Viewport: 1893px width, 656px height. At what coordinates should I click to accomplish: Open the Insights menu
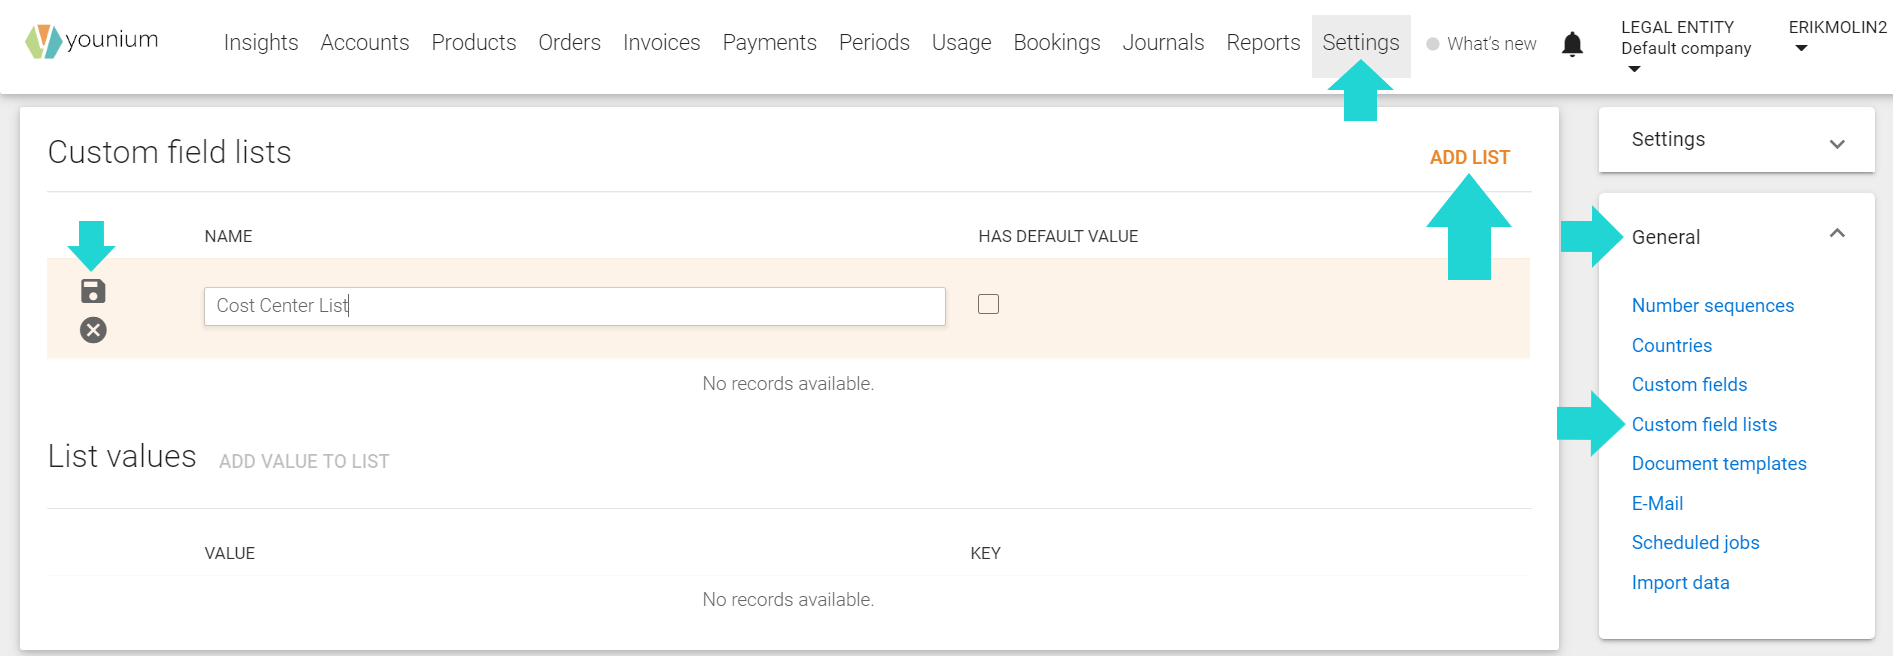coord(261,43)
